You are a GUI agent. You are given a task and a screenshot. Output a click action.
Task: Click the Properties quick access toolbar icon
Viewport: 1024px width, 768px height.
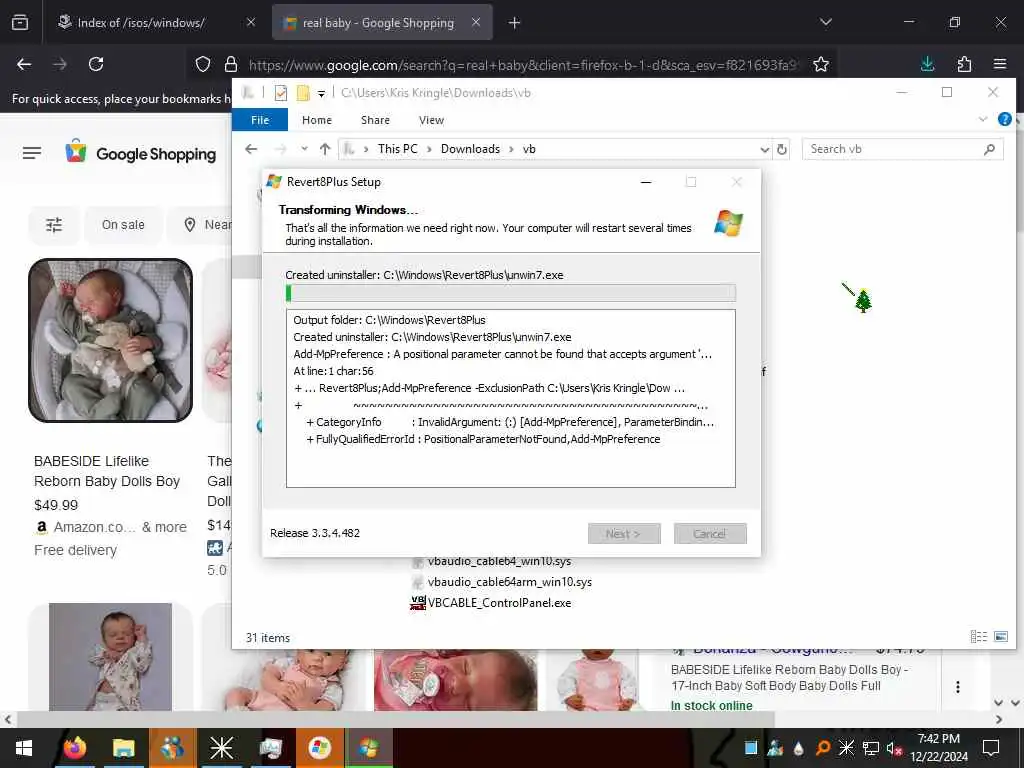pyautogui.click(x=281, y=93)
